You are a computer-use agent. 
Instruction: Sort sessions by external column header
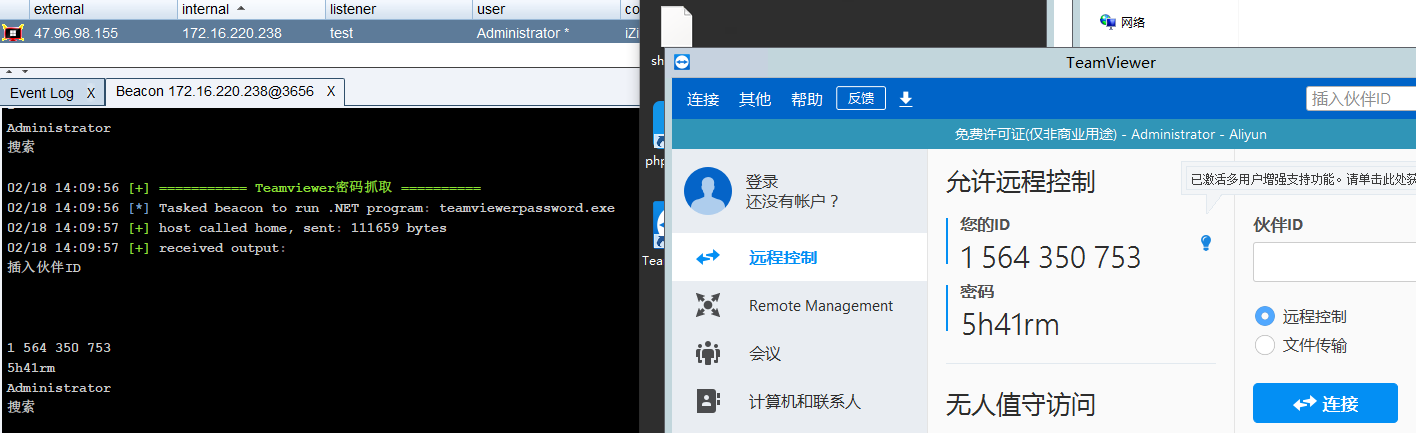(x=104, y=9)
